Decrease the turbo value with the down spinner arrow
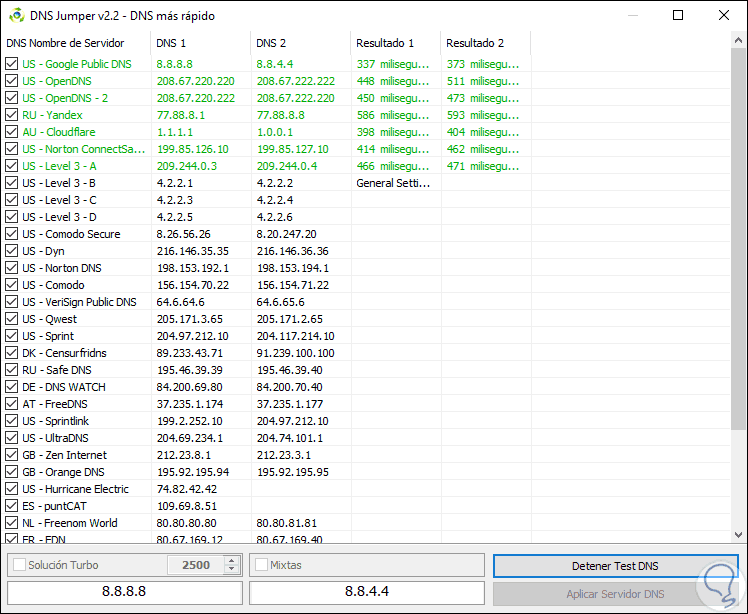 231,569
